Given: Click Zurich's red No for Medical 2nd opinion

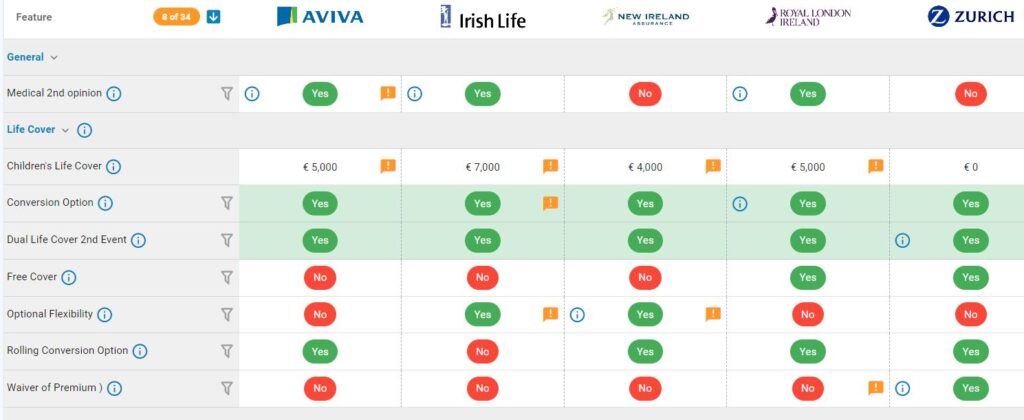Looking at the screenshot, I should (970, 94).
